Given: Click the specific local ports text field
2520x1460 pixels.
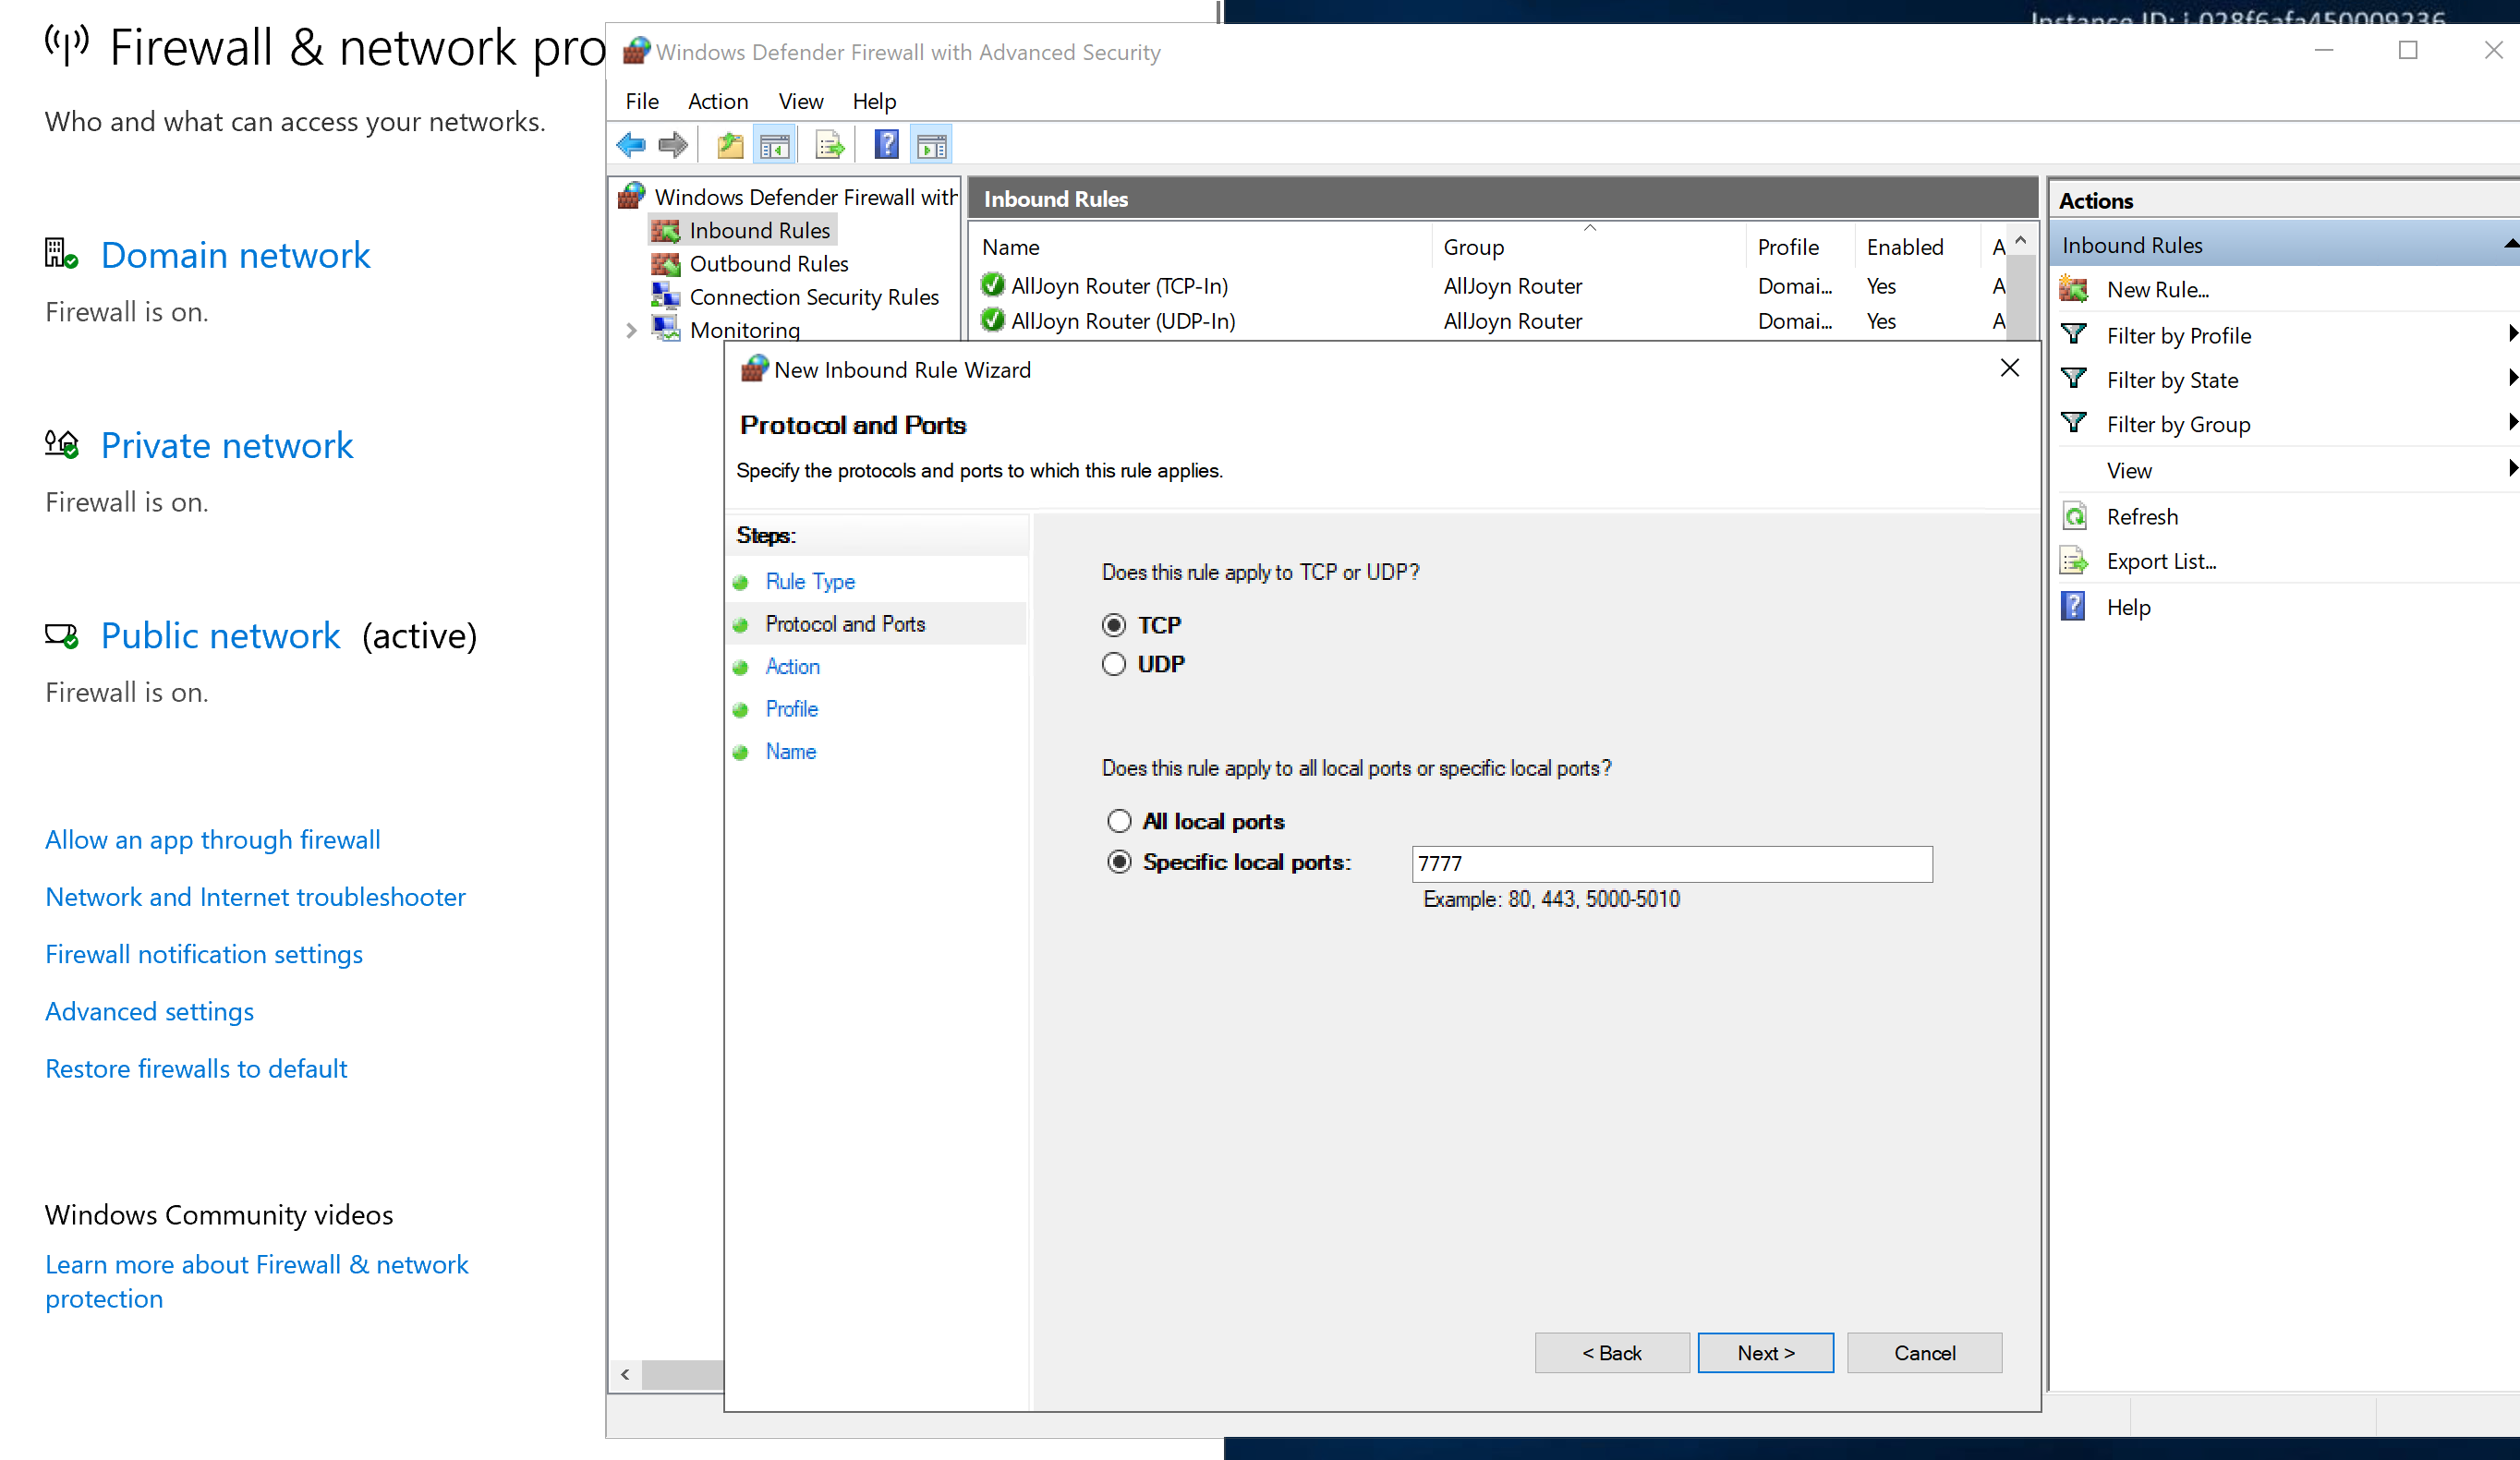Looking at the screenshot, I should 1672,864.
